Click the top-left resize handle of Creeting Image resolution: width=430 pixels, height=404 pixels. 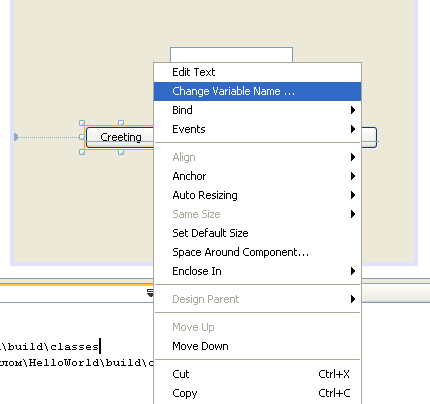click(x=82, y=123)
